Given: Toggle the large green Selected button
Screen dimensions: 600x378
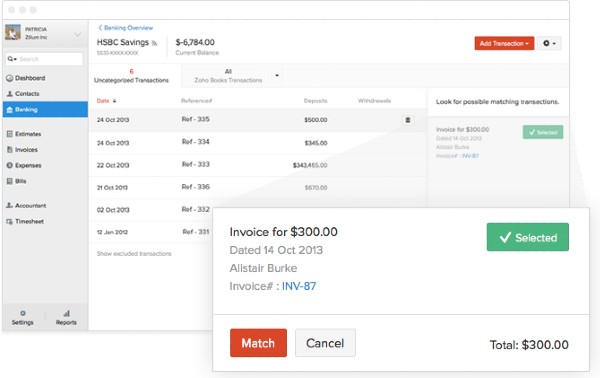Looking at the screenshot, I should (528, 237).
